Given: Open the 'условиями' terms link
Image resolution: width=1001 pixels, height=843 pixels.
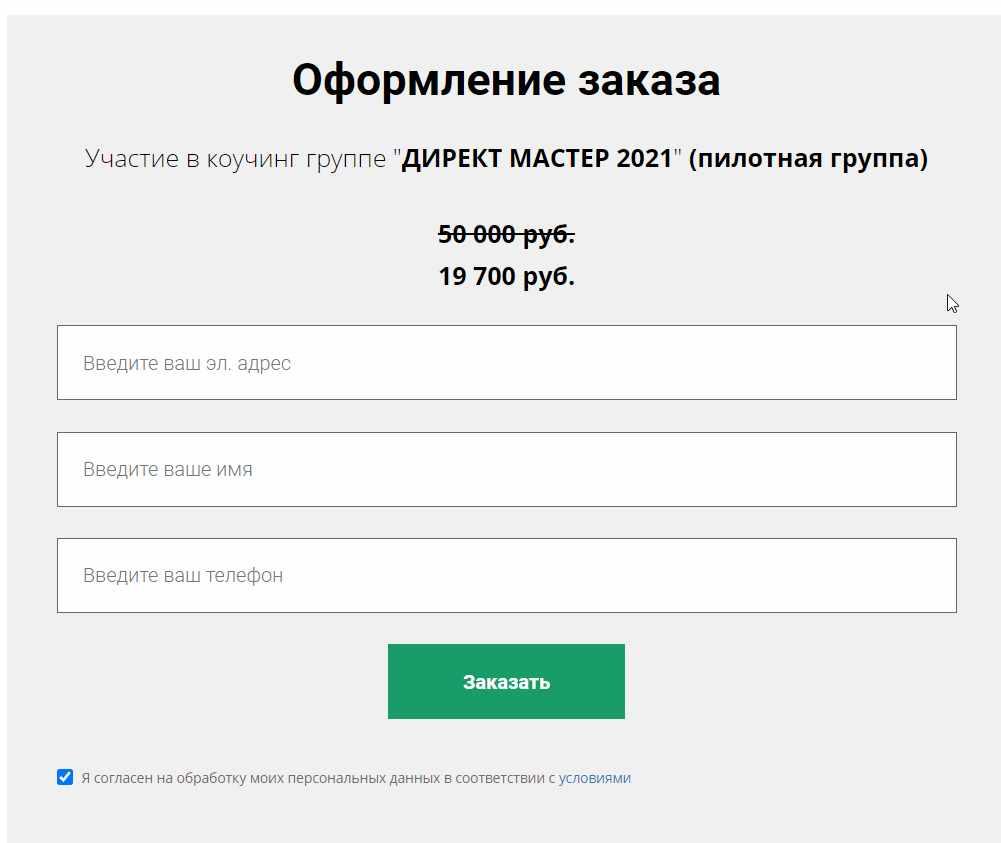Looking at the screenshot, I should (x=594, y=778).
